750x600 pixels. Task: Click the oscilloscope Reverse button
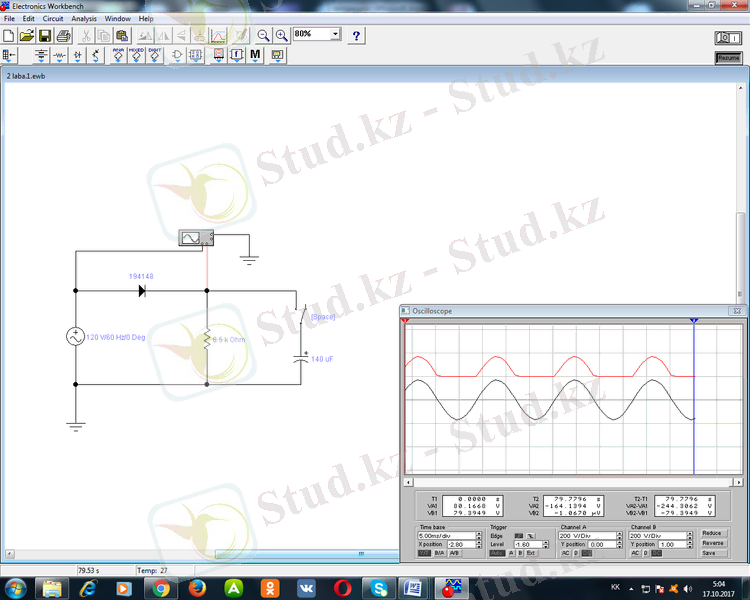pyautogui.click(x=711, y=543)
